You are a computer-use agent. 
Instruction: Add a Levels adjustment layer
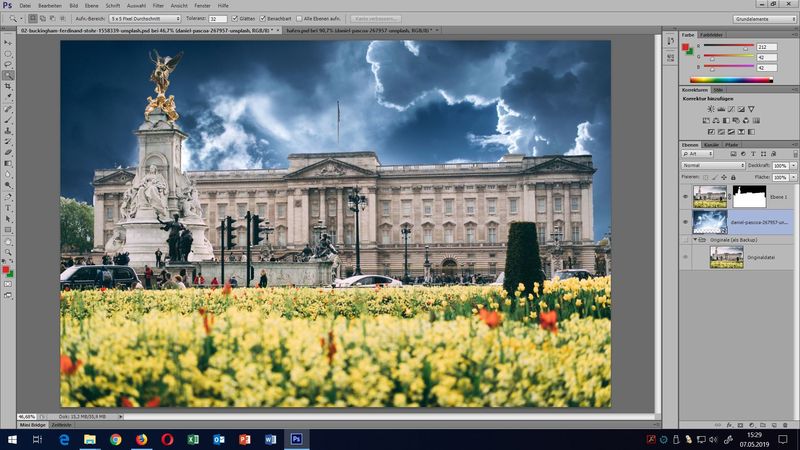[720, 109]
